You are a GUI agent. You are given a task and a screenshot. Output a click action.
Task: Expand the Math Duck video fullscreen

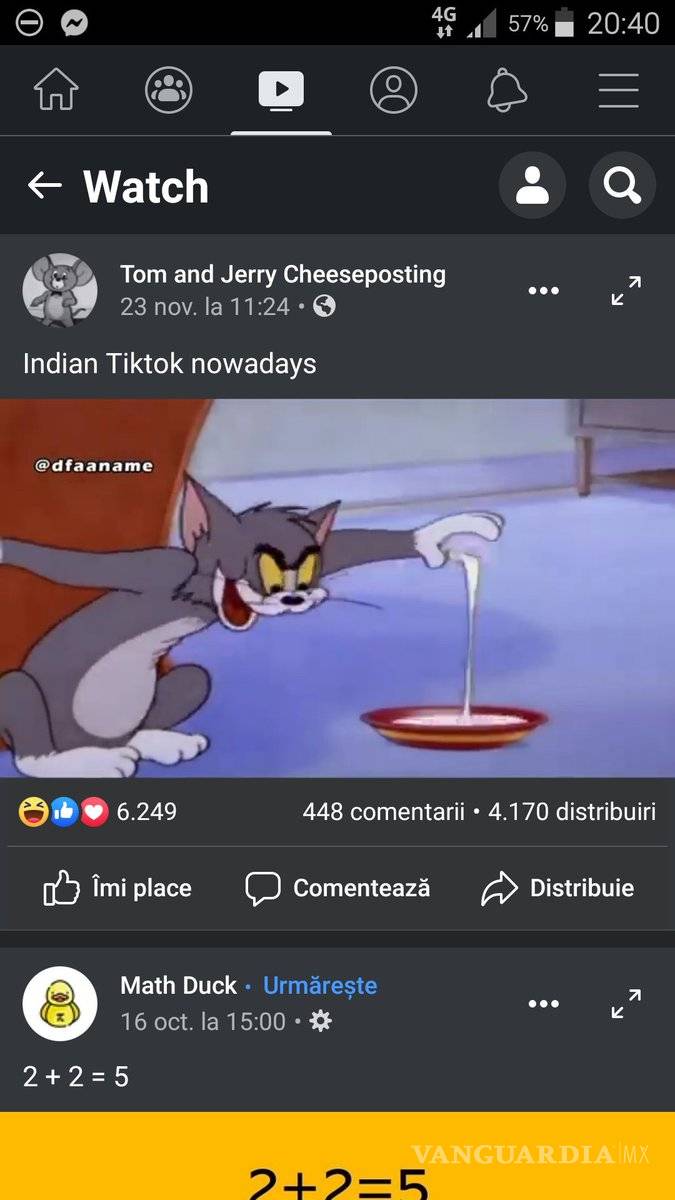627,1003
